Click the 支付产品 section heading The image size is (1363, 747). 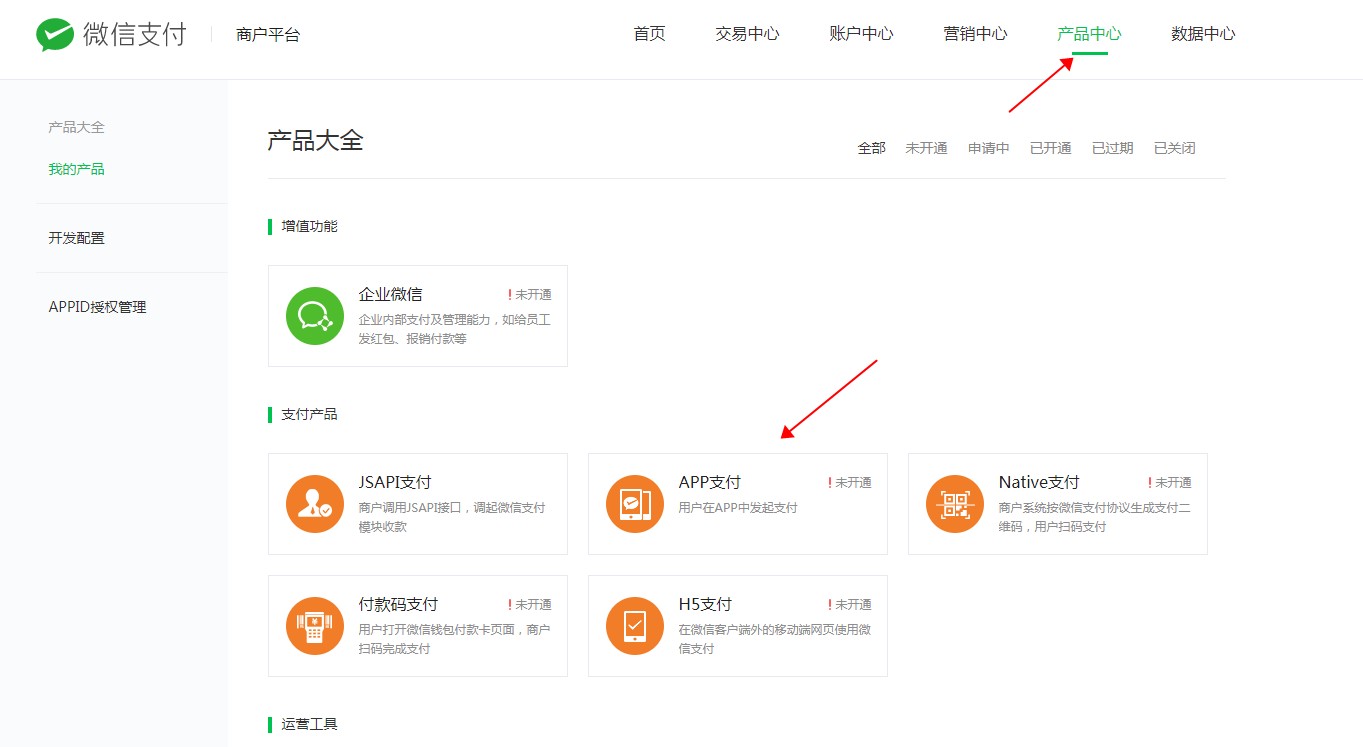coord(309,414)
